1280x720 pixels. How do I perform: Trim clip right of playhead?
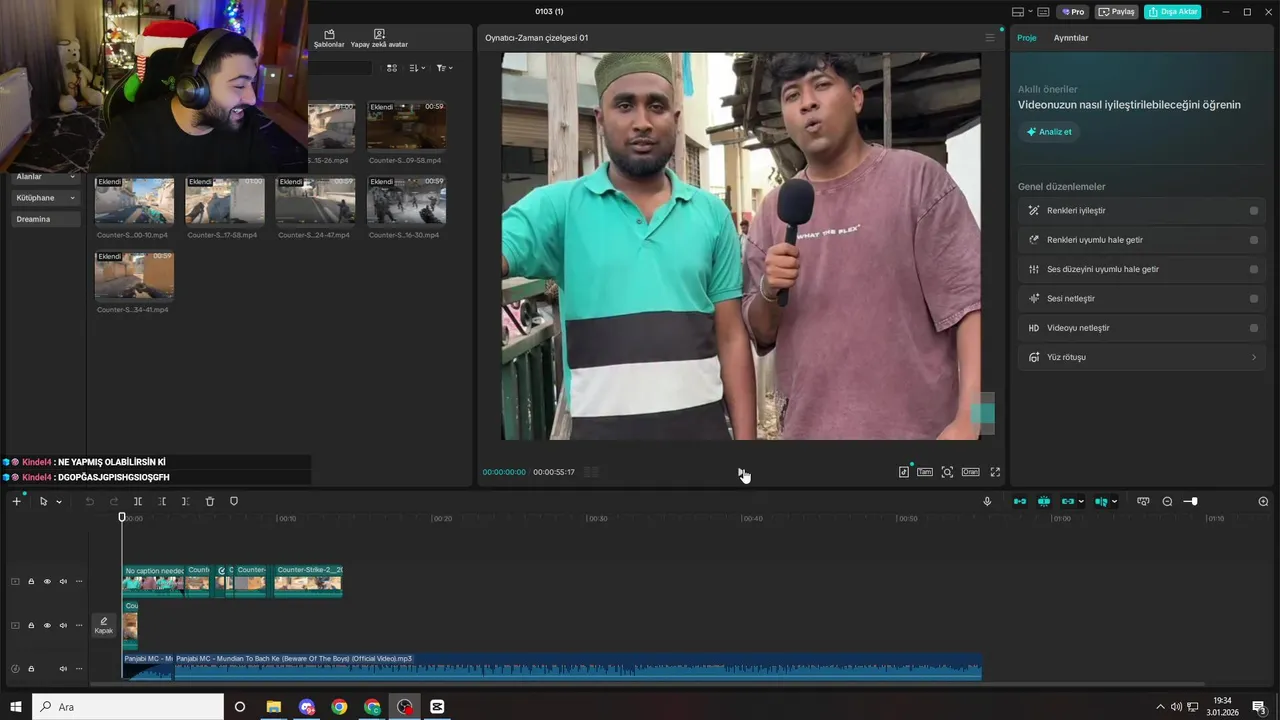pos(186,501)
